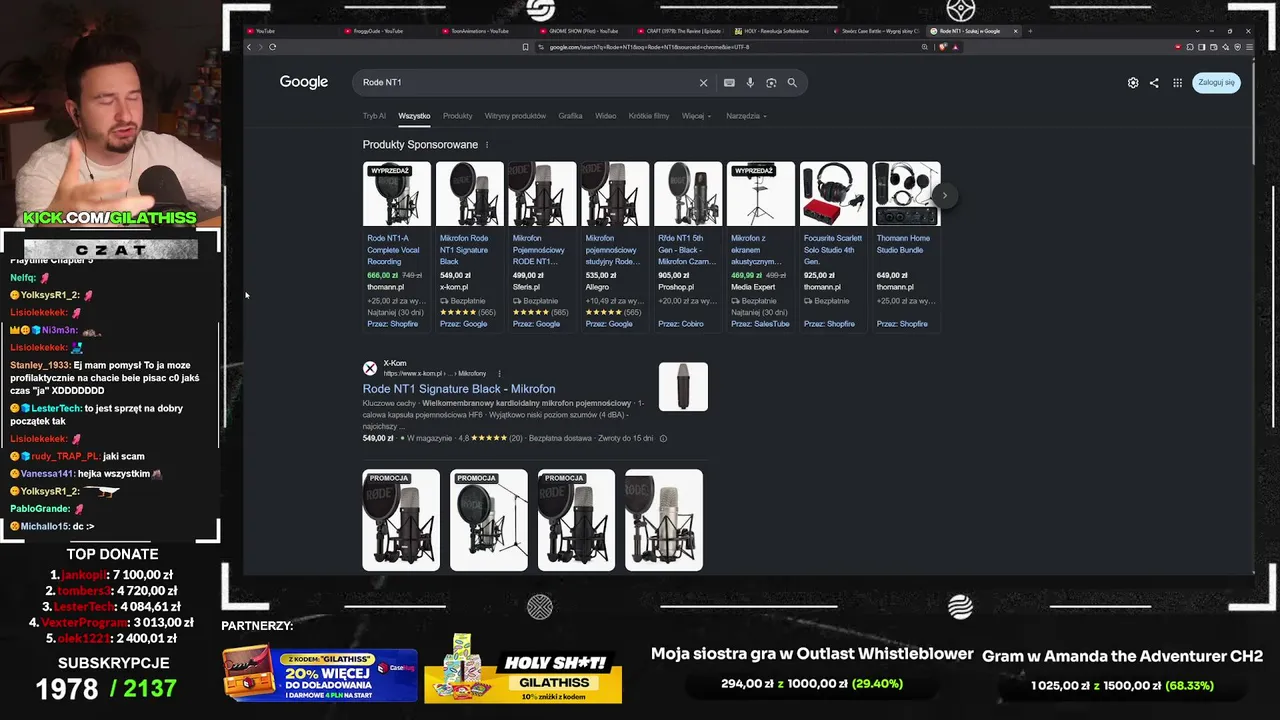Switch to the Krótkie filmy tab
This screenshot has width=1280, height=720.
[x=649, y=116]
